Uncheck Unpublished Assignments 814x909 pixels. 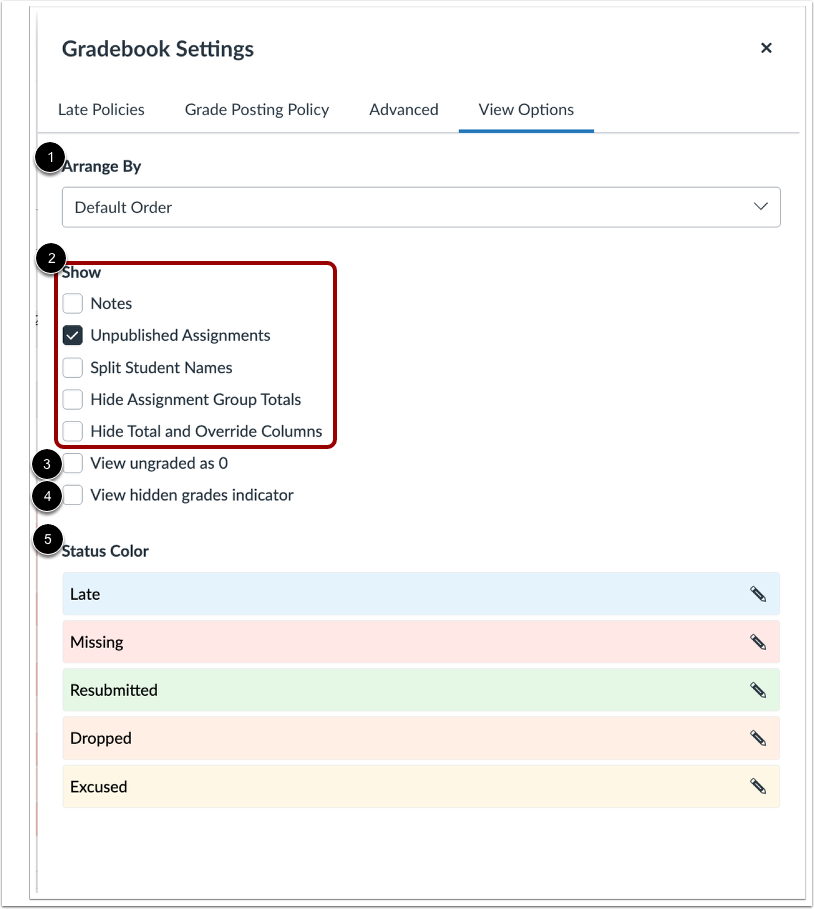pyautogui.click(x=72, y=335)
